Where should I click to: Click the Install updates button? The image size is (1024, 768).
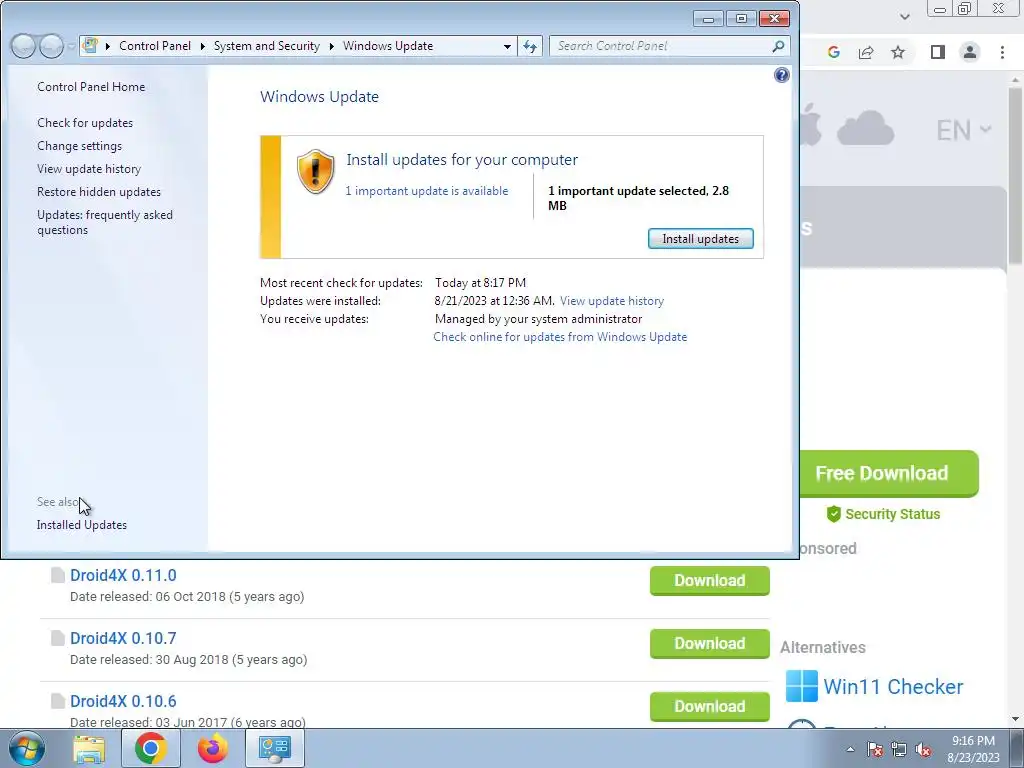coord(700,239)
